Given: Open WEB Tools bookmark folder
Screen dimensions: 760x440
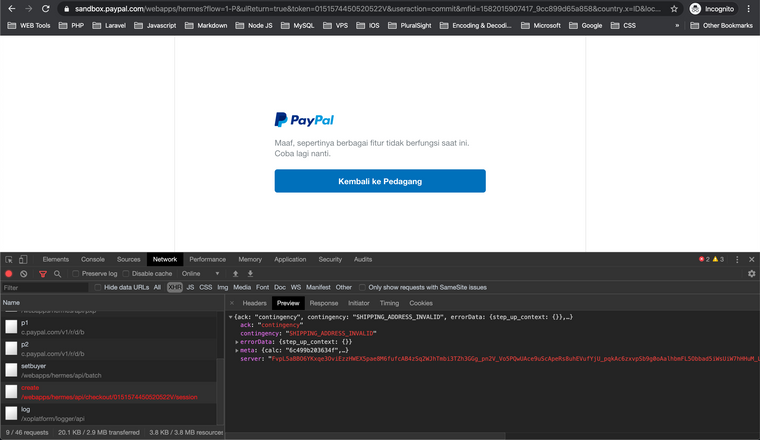Looking at the screenshot, I should (29, 25).
